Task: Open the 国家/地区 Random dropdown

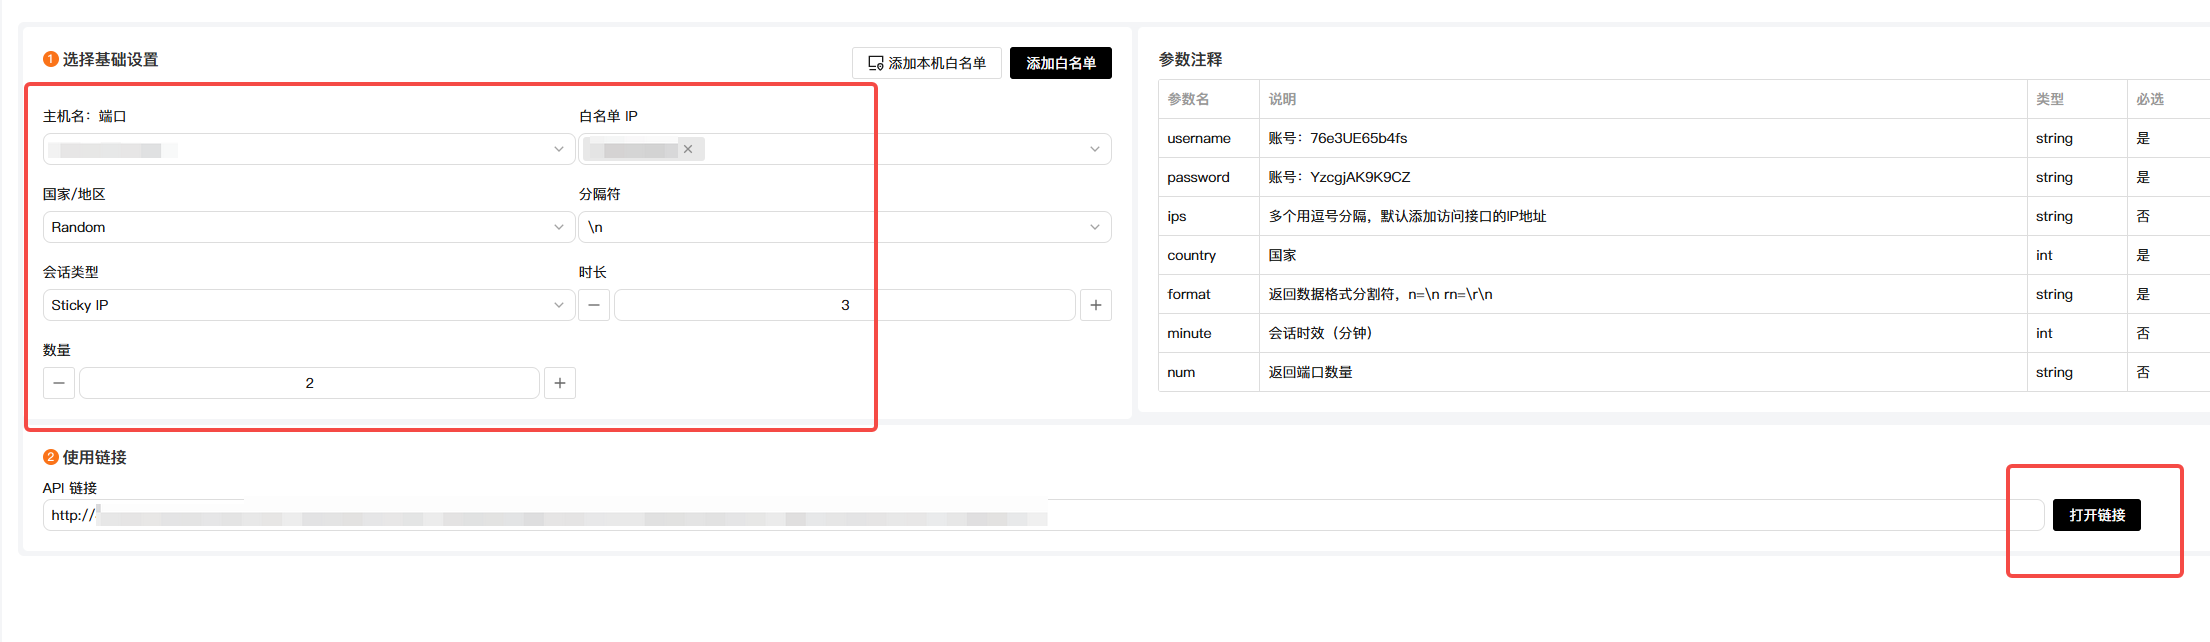Action: 308,227
